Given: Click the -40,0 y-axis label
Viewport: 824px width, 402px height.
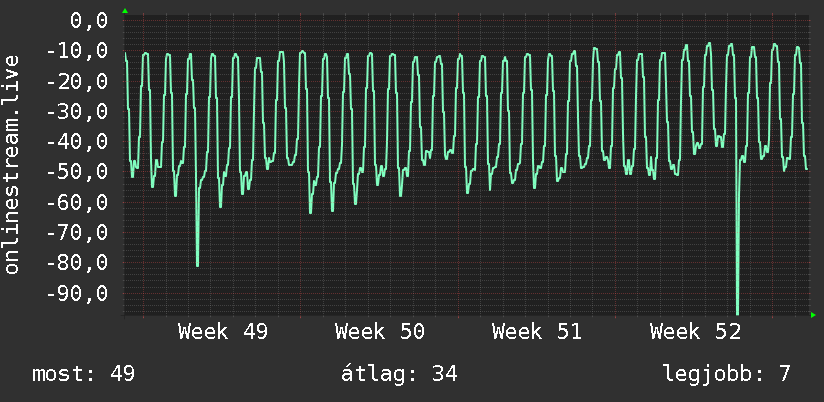Looking at the screenshot, I should (77, 142).
